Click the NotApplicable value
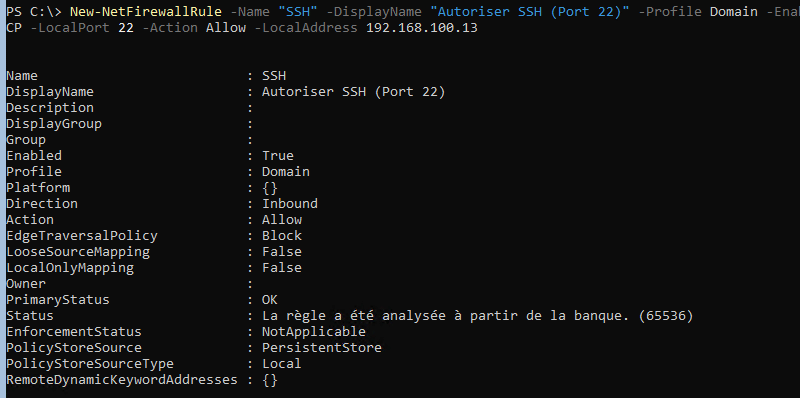The height and width of the screenshot is (398, 800). pos(314,332)
